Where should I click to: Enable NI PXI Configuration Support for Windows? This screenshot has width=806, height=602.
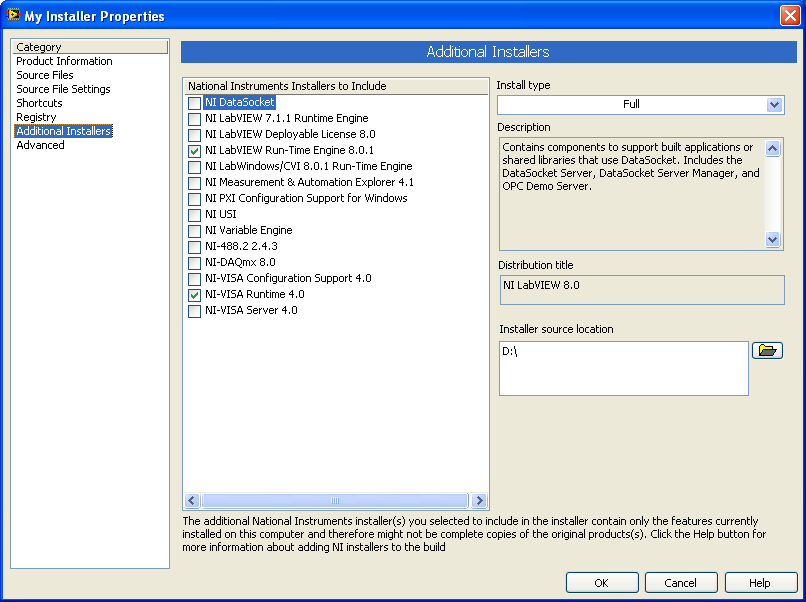click(x=194, y=199)
